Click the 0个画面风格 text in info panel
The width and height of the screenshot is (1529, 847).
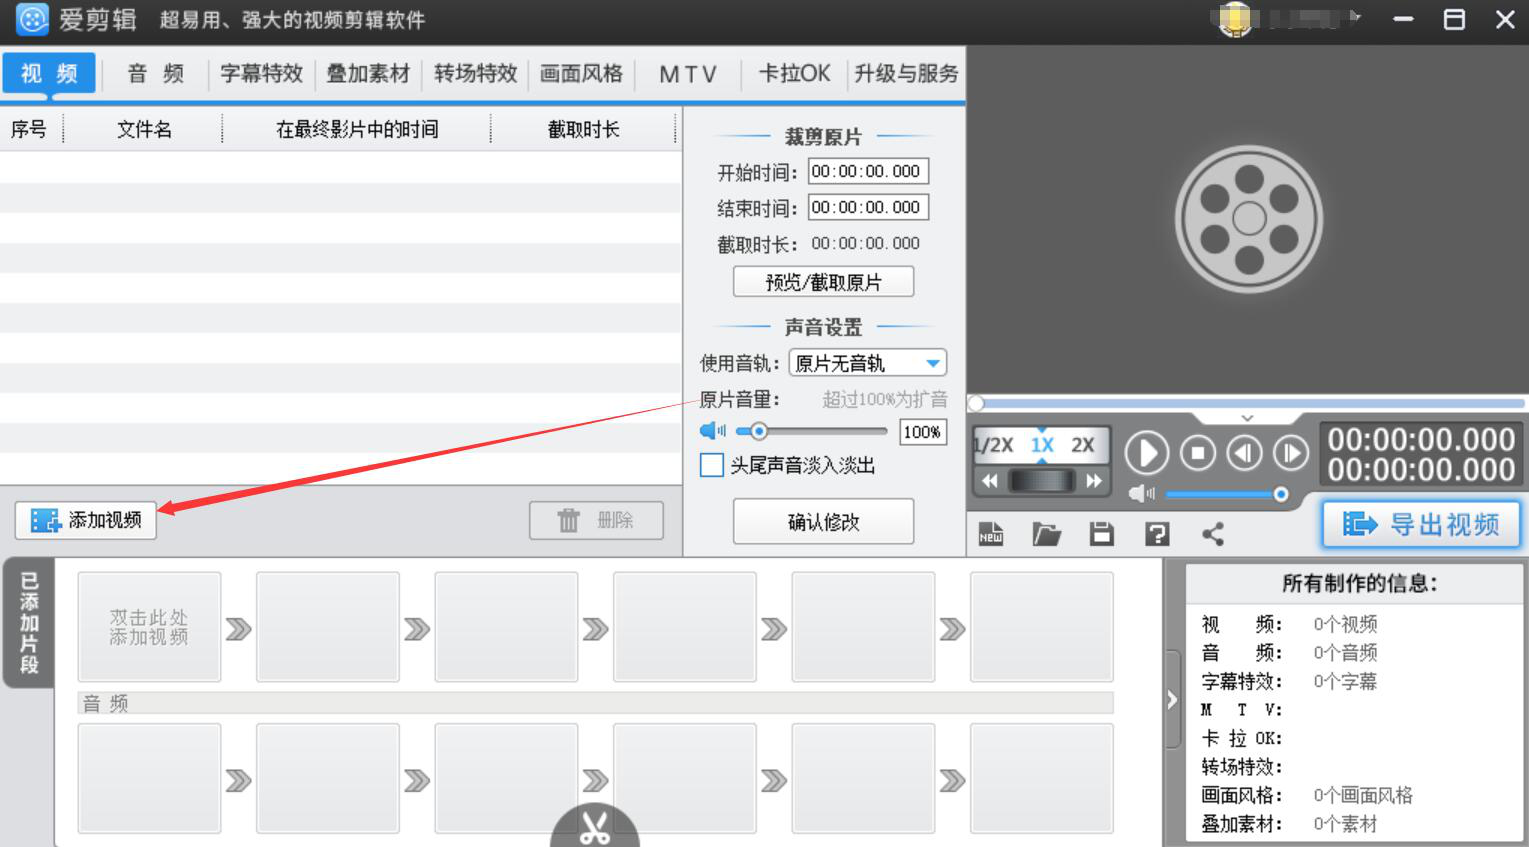pyautogui.click(x=1363, y=795)
